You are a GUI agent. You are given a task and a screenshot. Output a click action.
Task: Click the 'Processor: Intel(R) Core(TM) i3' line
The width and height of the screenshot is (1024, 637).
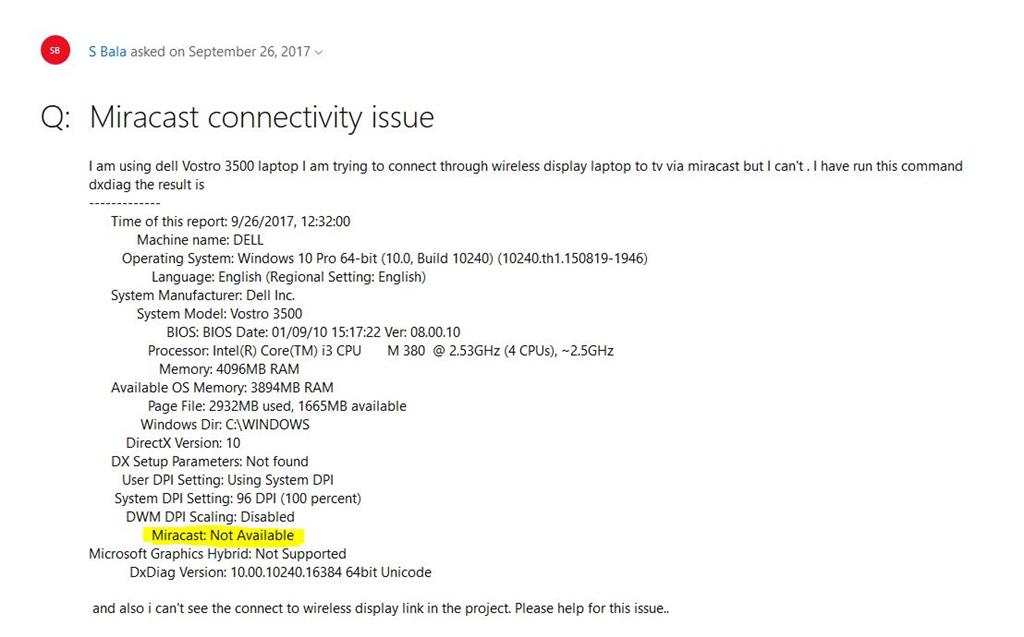coord(380,350)
